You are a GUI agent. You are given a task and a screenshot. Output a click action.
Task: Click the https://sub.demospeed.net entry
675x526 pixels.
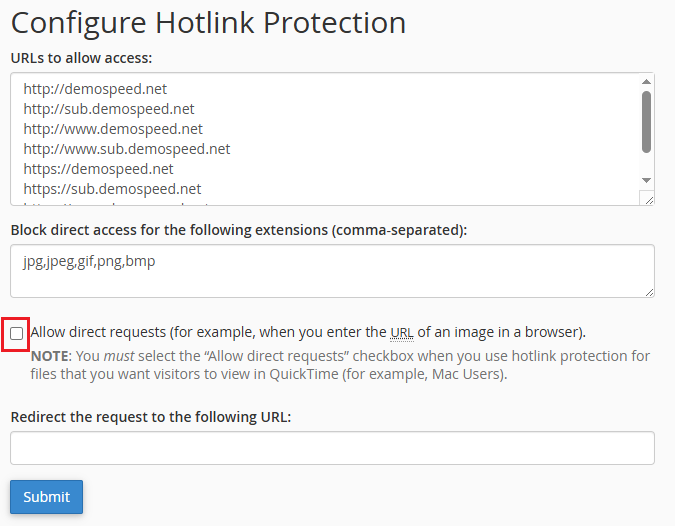112,189
